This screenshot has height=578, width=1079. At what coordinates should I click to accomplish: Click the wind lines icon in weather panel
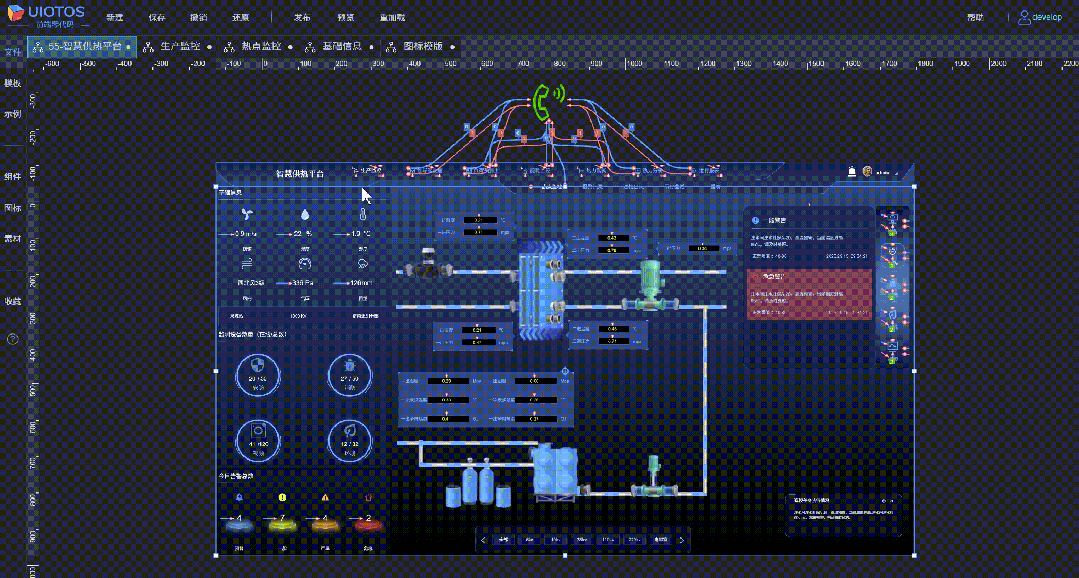coord(246,263)
